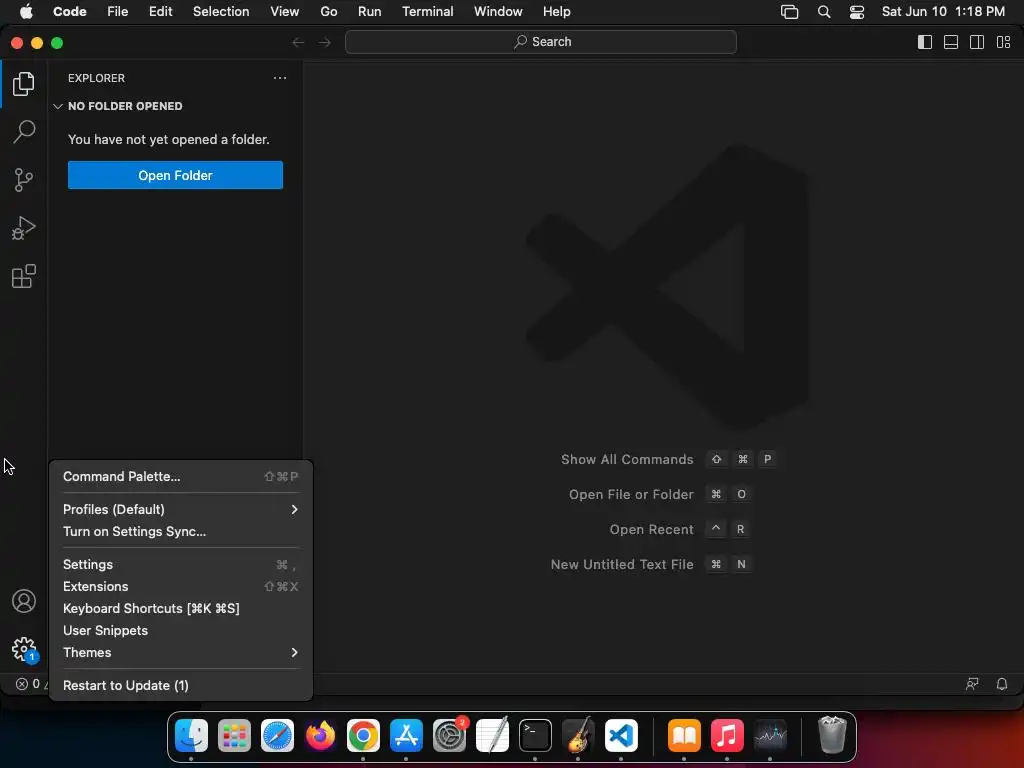The width and height of the screenshot is (1024, 768).
Task: Go back with the left arrow
Action: pos(298,42)
